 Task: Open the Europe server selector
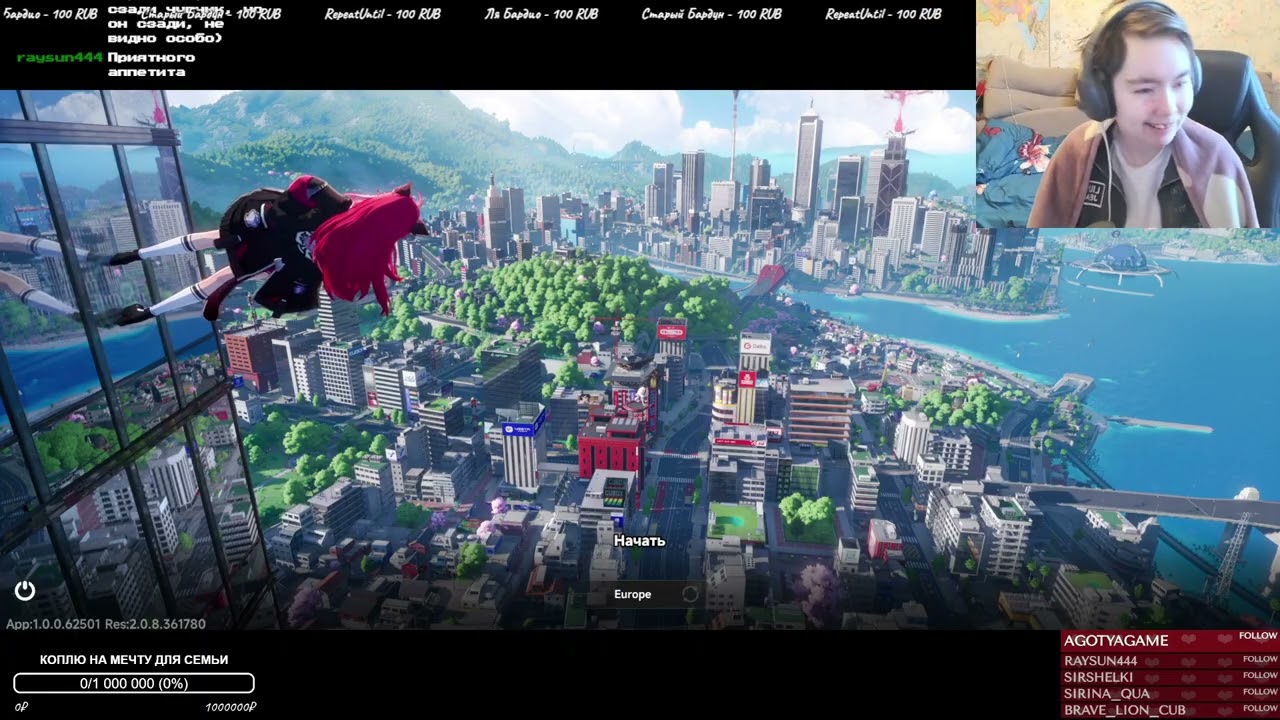[x=646, y=594]
